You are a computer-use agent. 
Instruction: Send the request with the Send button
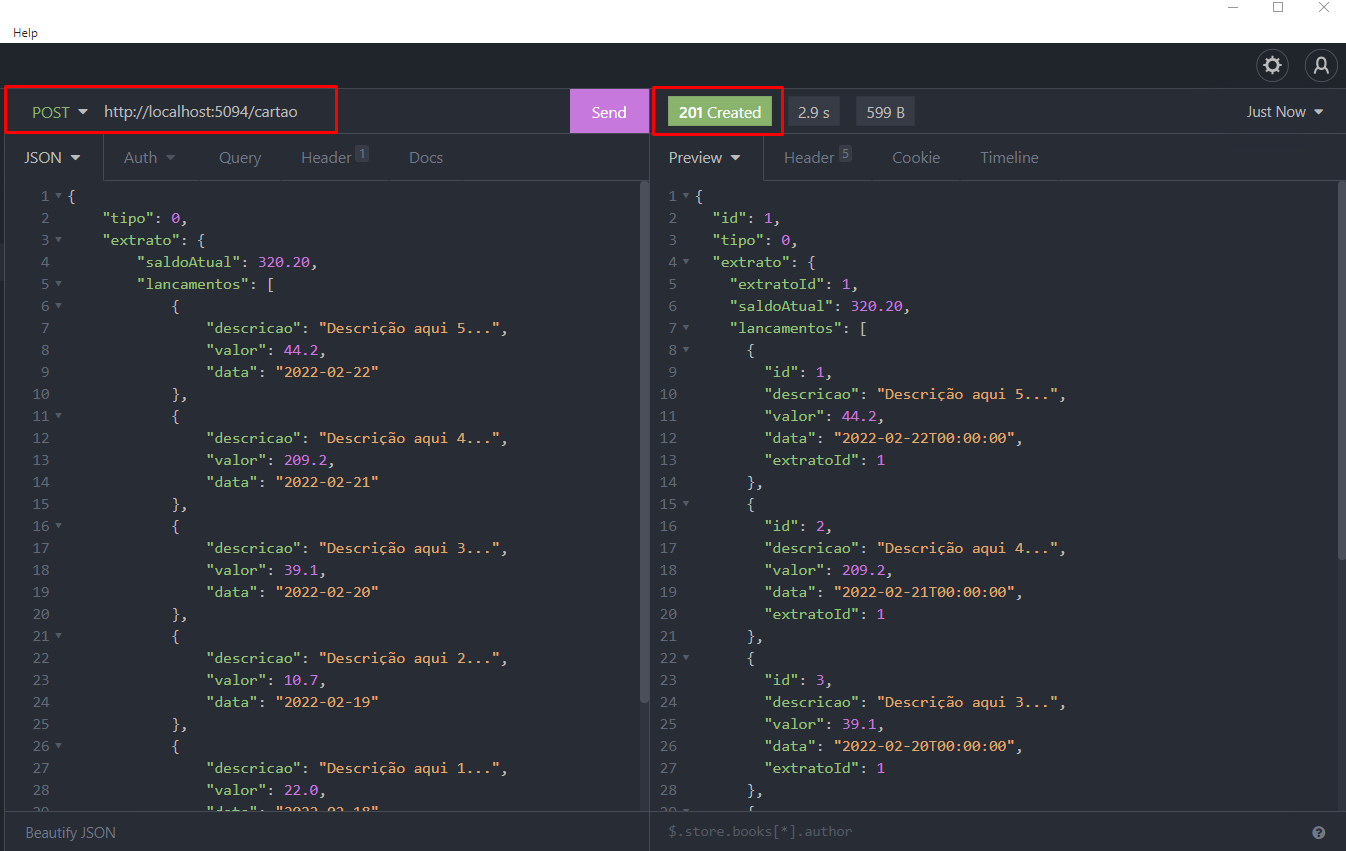[x=609, y=112]
